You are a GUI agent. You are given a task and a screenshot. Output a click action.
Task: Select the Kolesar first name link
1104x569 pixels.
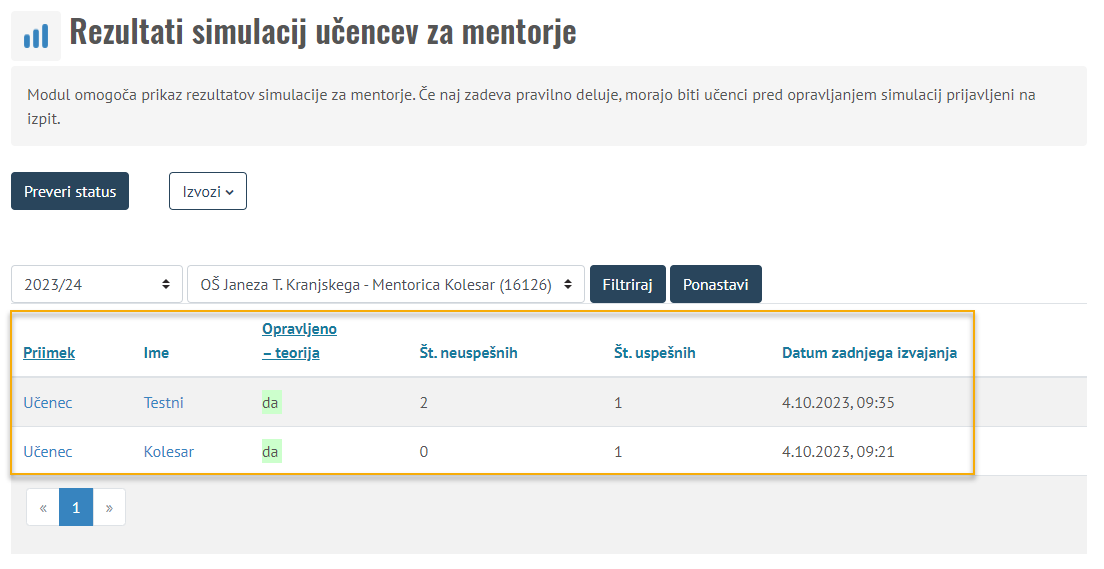[169, 451]
